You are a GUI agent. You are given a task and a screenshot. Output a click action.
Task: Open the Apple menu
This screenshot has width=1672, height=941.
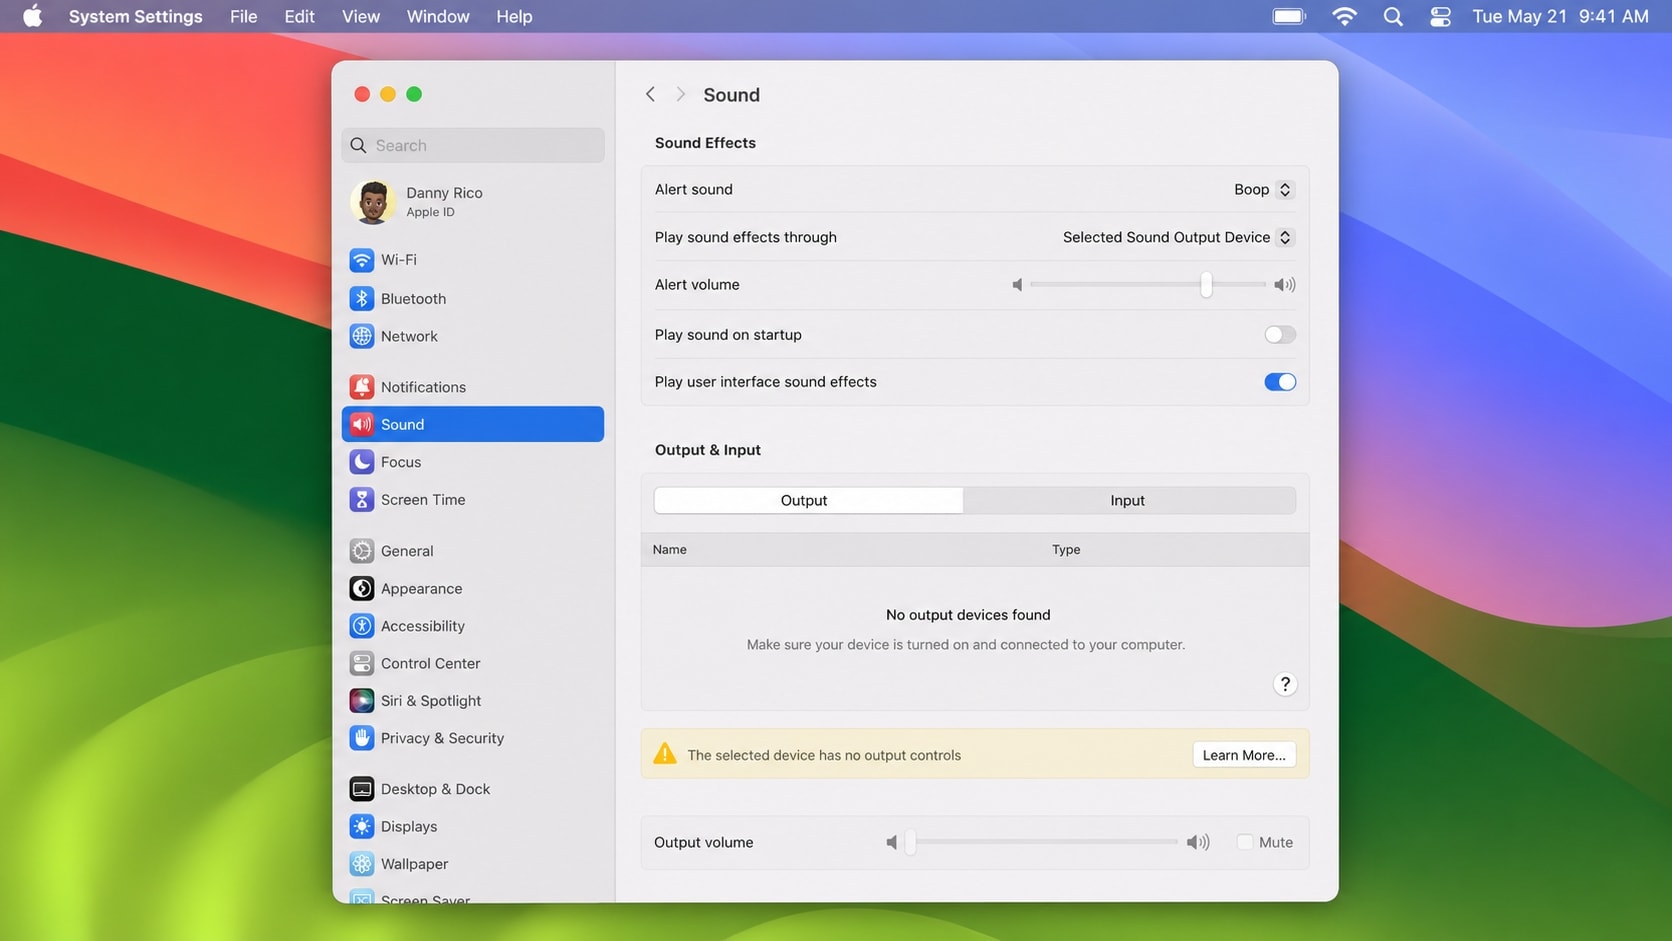coord(33,17)
